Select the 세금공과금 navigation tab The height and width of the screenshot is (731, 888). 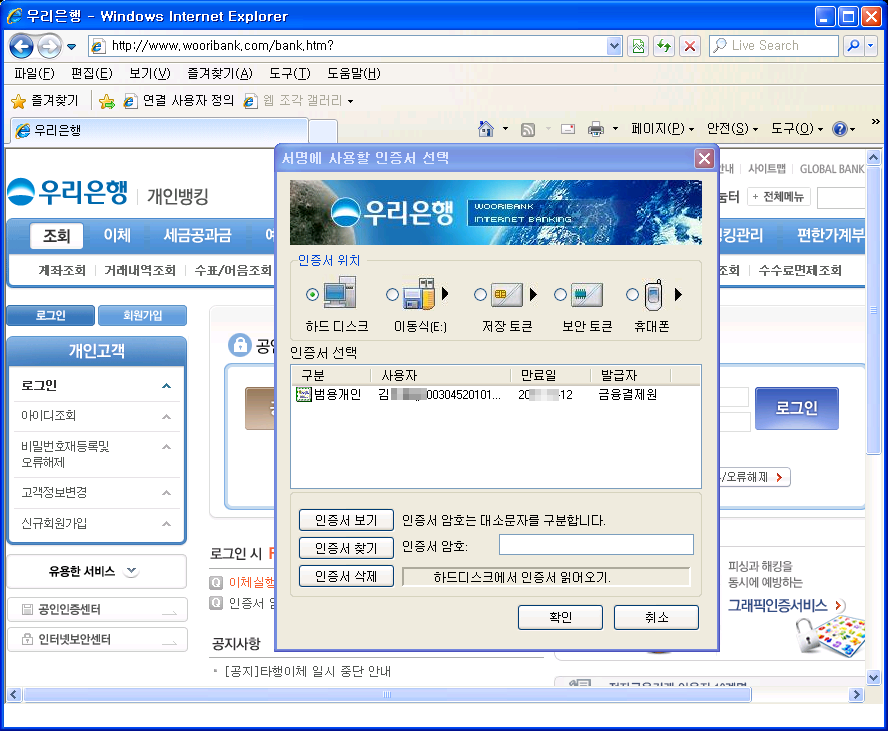pos(197,235)
